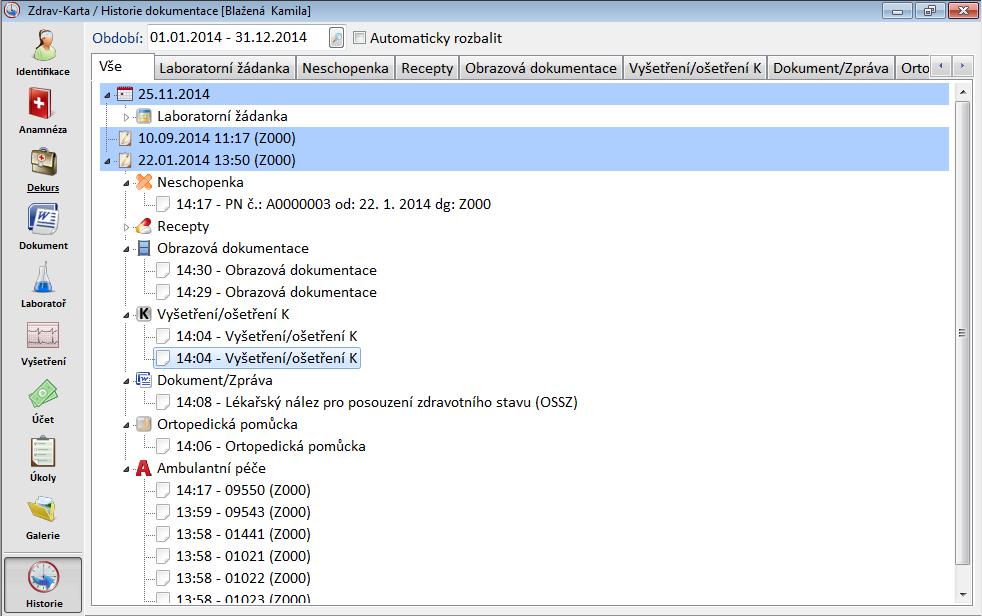Check the 14:29 Obrazová dokumentace box

click(163, 292)
